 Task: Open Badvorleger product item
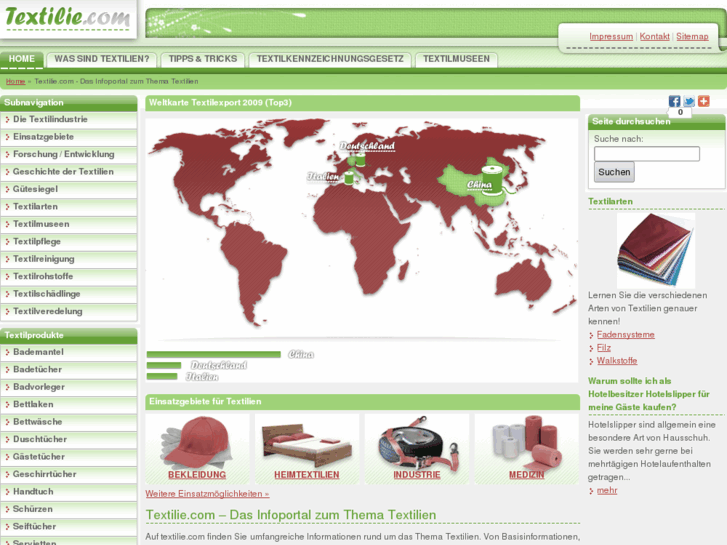(x=69, y=387)
